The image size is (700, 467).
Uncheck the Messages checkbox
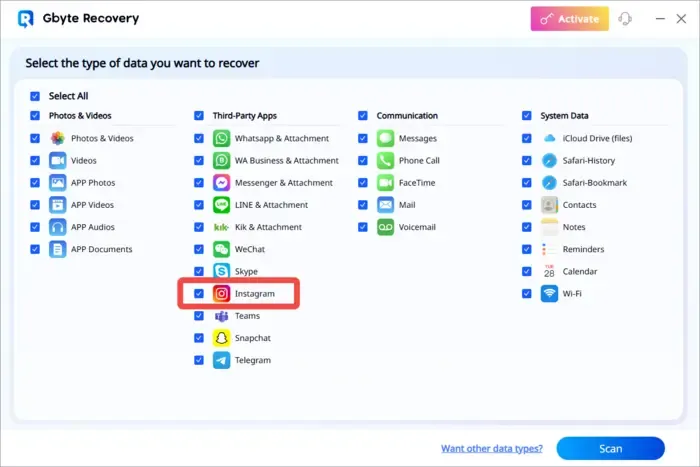tap(362, 138)
